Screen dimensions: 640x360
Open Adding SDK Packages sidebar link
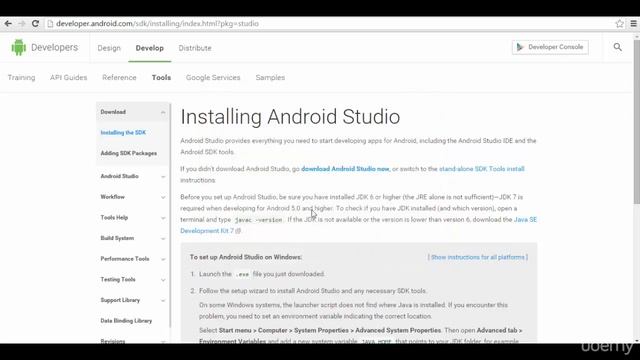(x=129, y=153)
